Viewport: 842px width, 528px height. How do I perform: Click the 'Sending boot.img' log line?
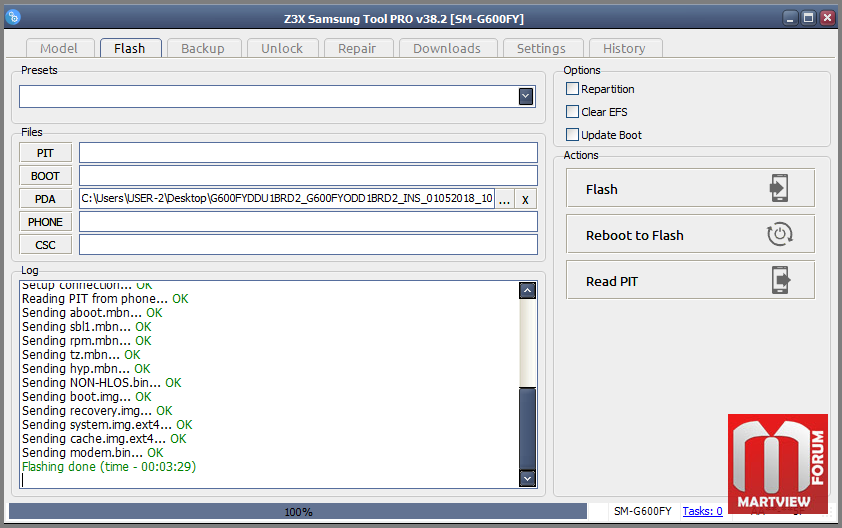pyautogui.click(x=86, y=397)
